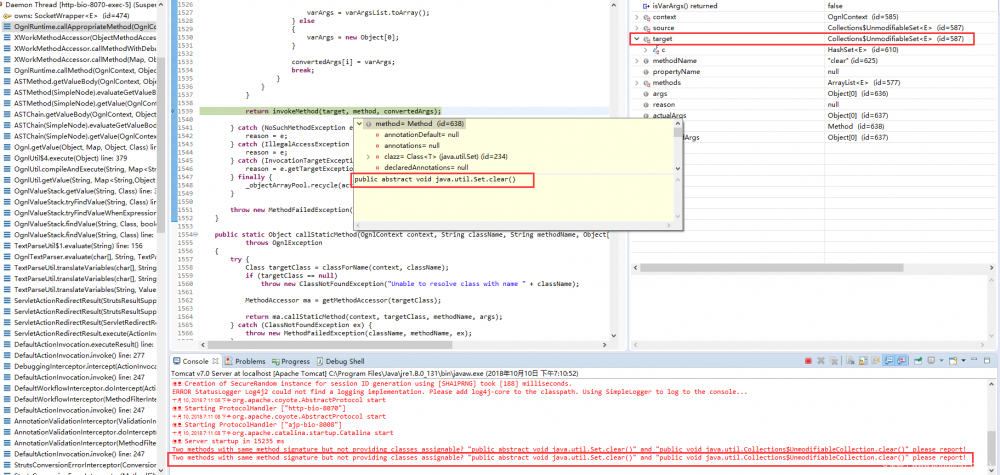The width and height of the screenshot is (1000, 475).
Task: Toggle show console on standard output change
Action: coord(888,361)
